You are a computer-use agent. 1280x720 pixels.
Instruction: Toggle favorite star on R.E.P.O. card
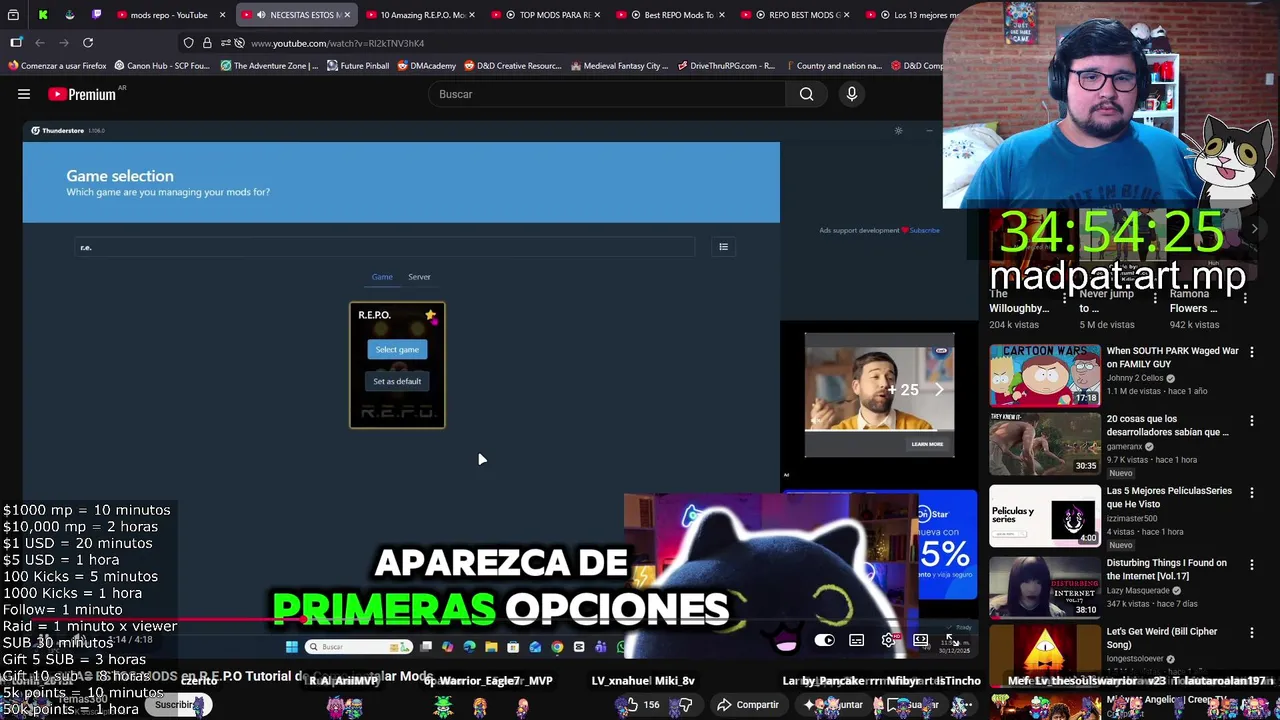(x=430, y=315)
